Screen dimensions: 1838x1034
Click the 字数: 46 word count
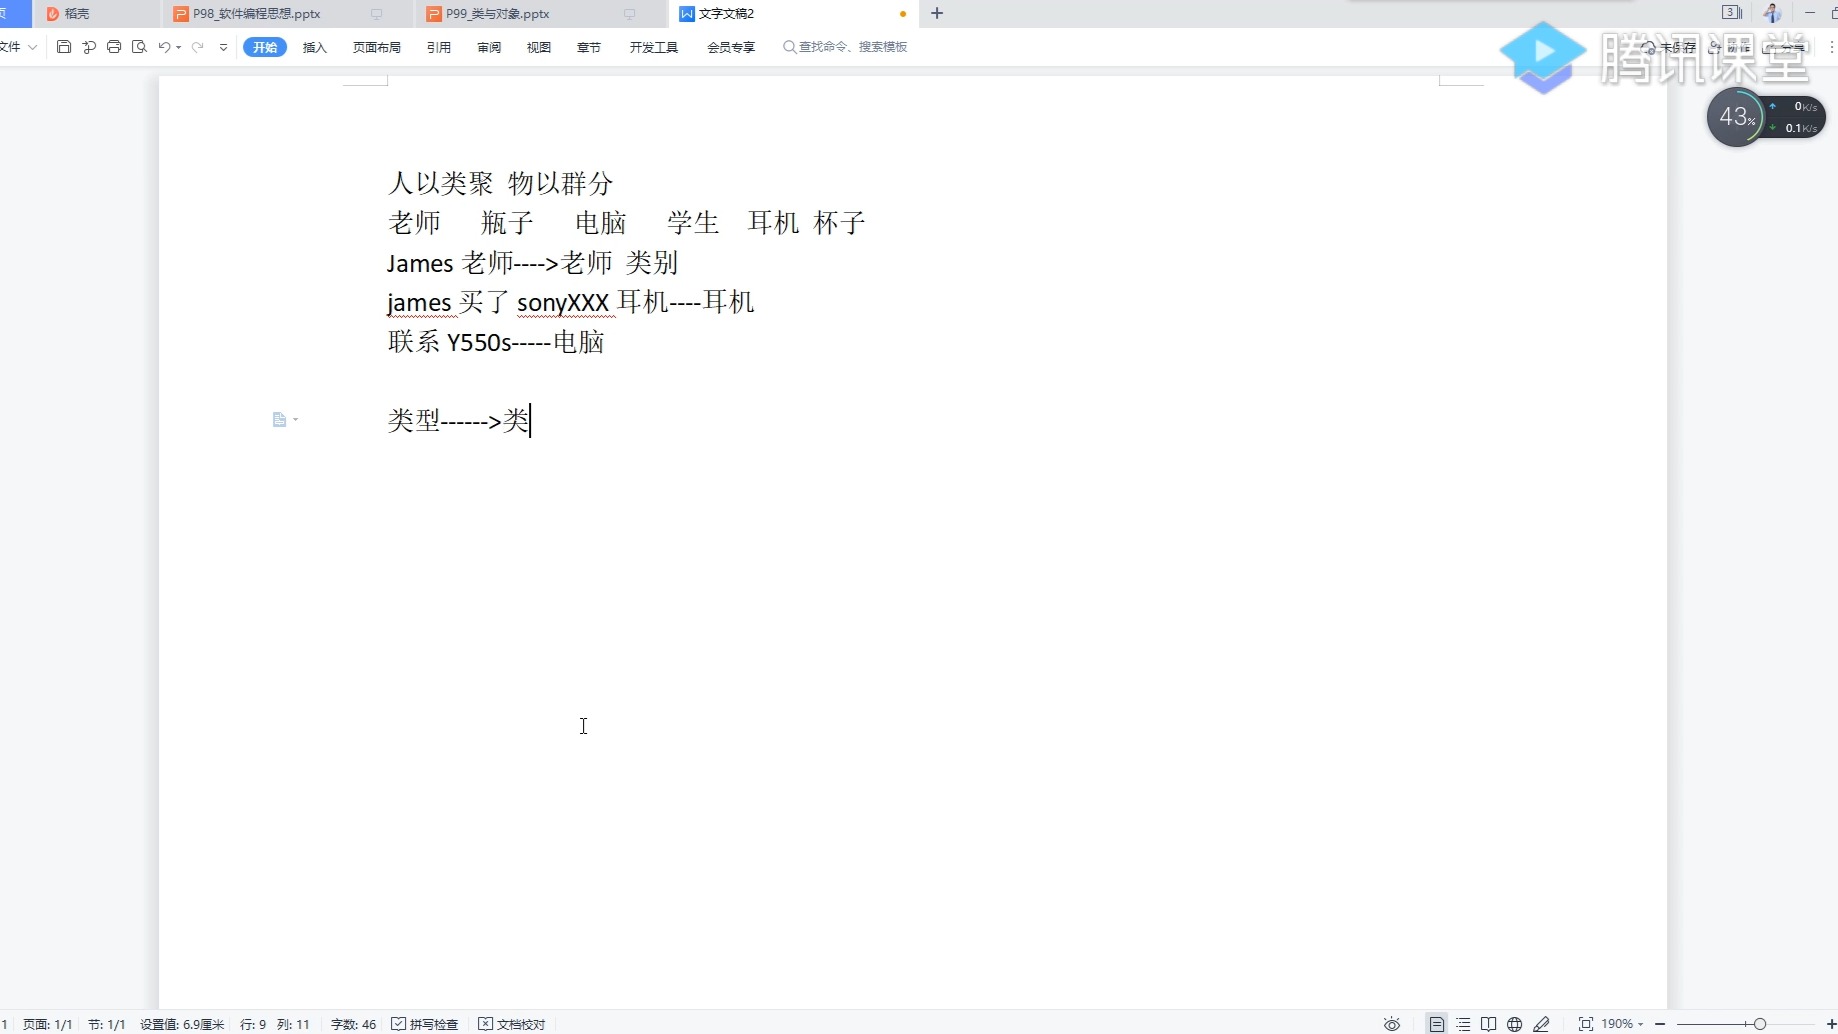pos(354,1024)
